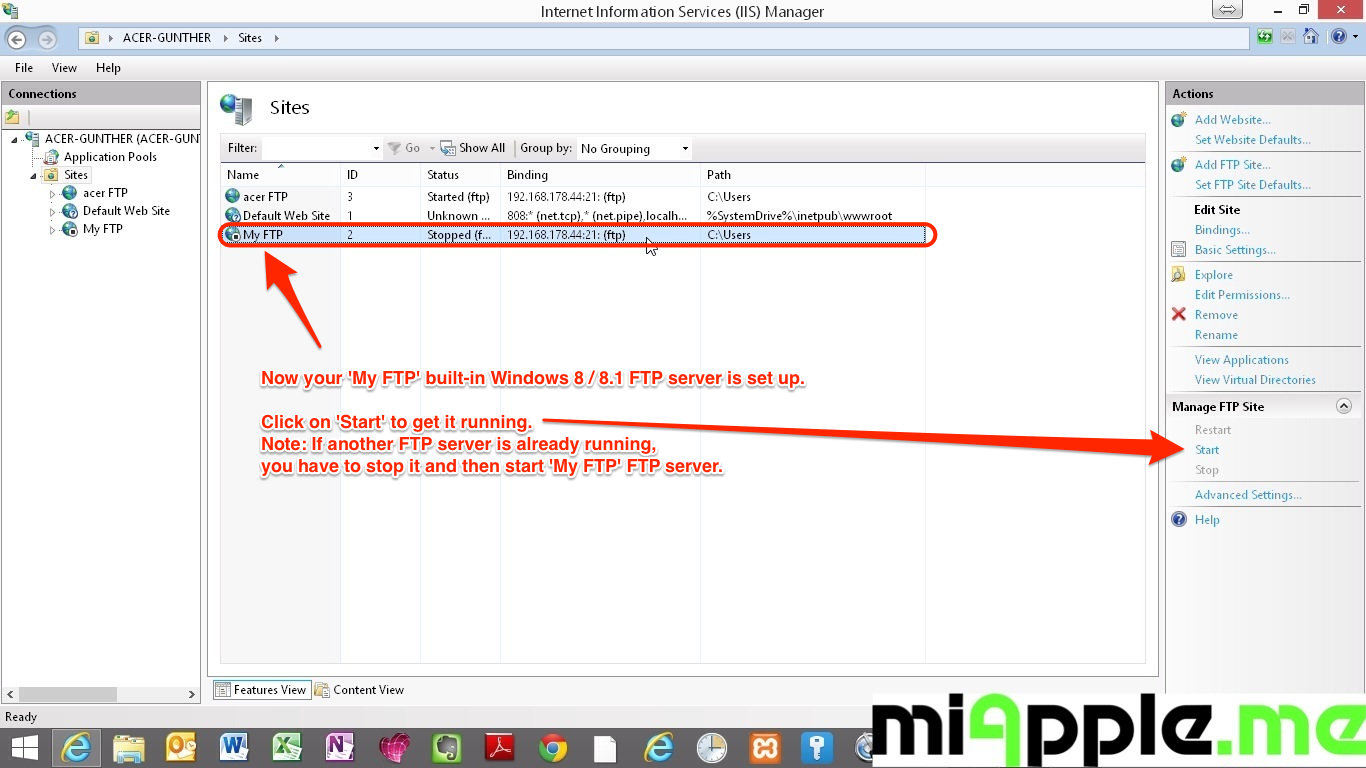
Task: Click the Add FTP Site globe icon
Action: 1179,165
